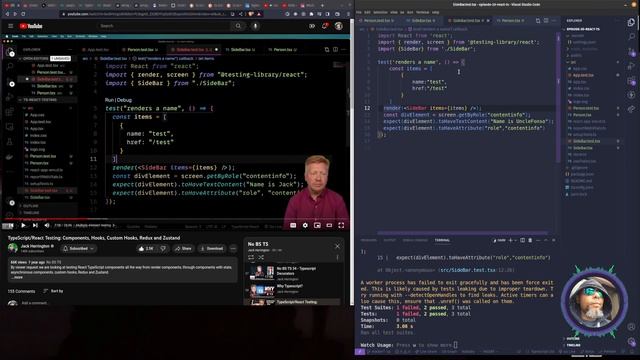This screenshot has width=640, height=360.
Task: Click the Share button
Action: coord(184,248)
